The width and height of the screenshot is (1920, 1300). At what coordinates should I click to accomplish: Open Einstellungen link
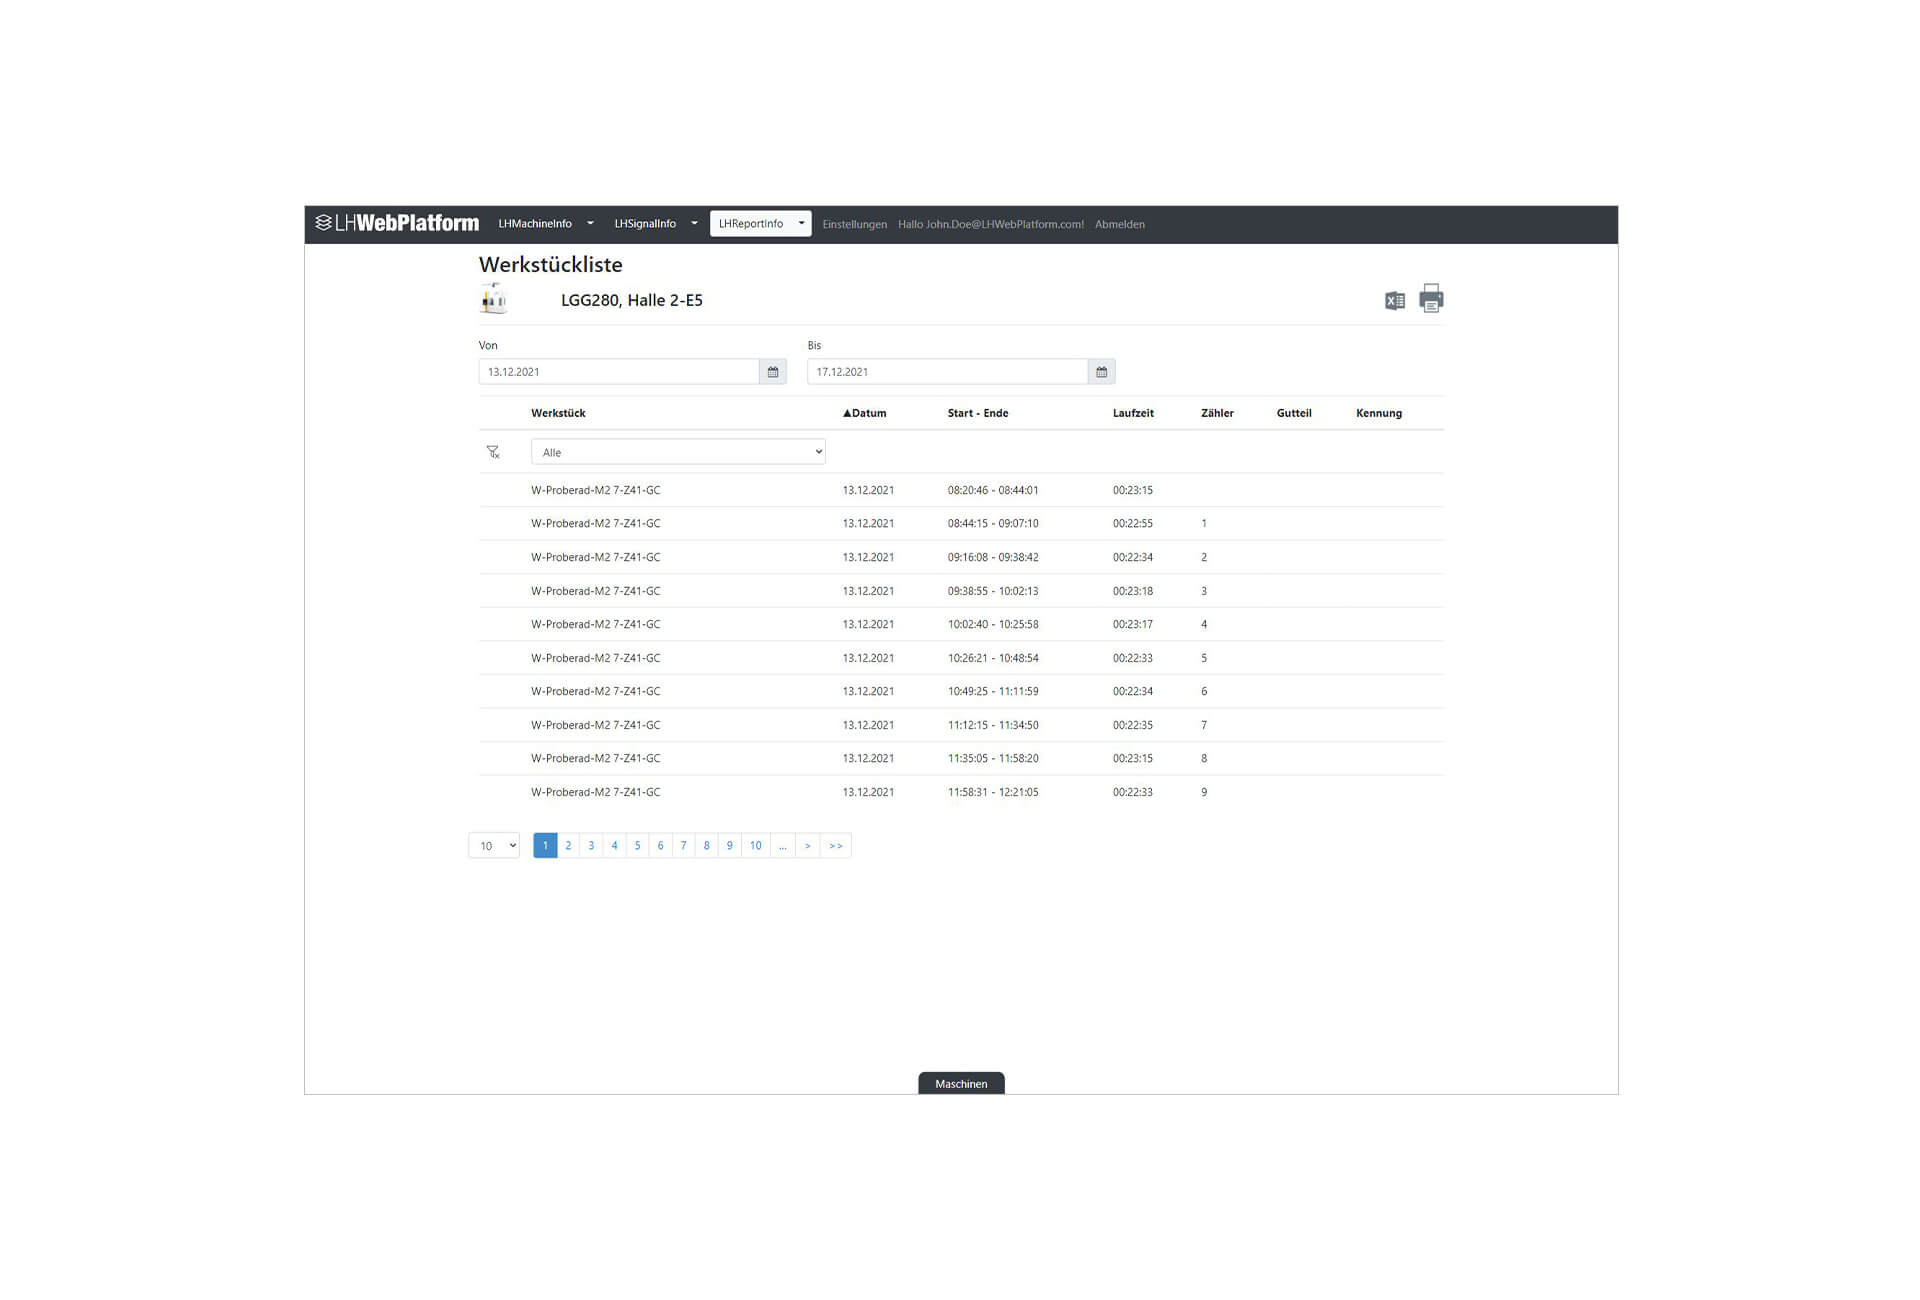tap(854, 224)
